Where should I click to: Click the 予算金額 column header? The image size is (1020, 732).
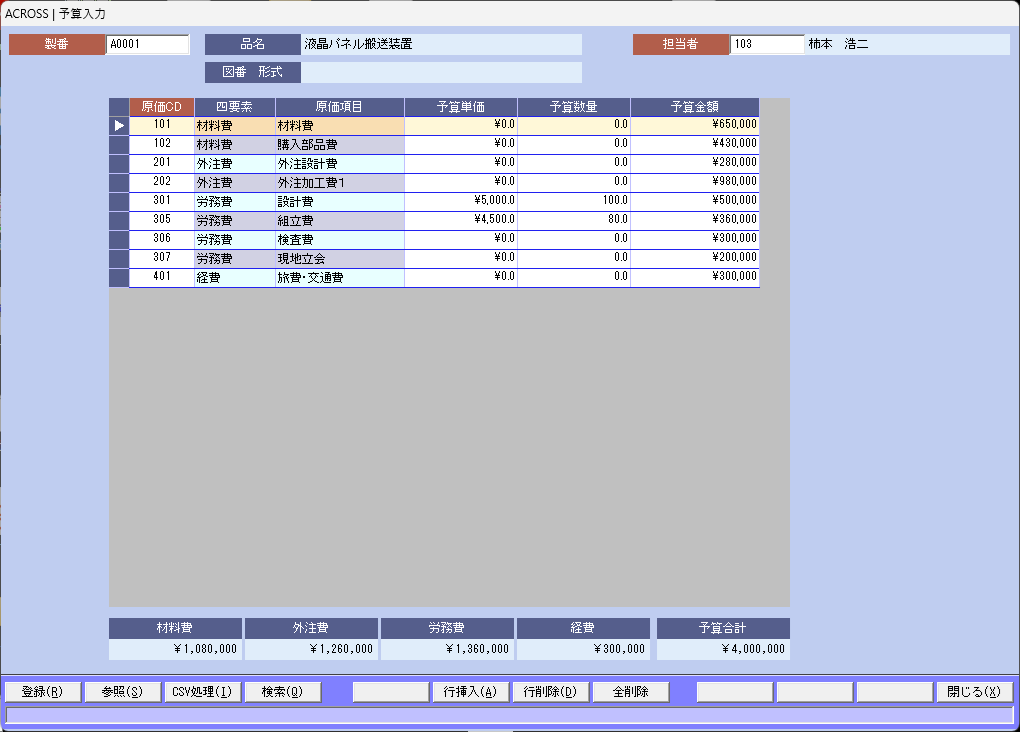694,107
